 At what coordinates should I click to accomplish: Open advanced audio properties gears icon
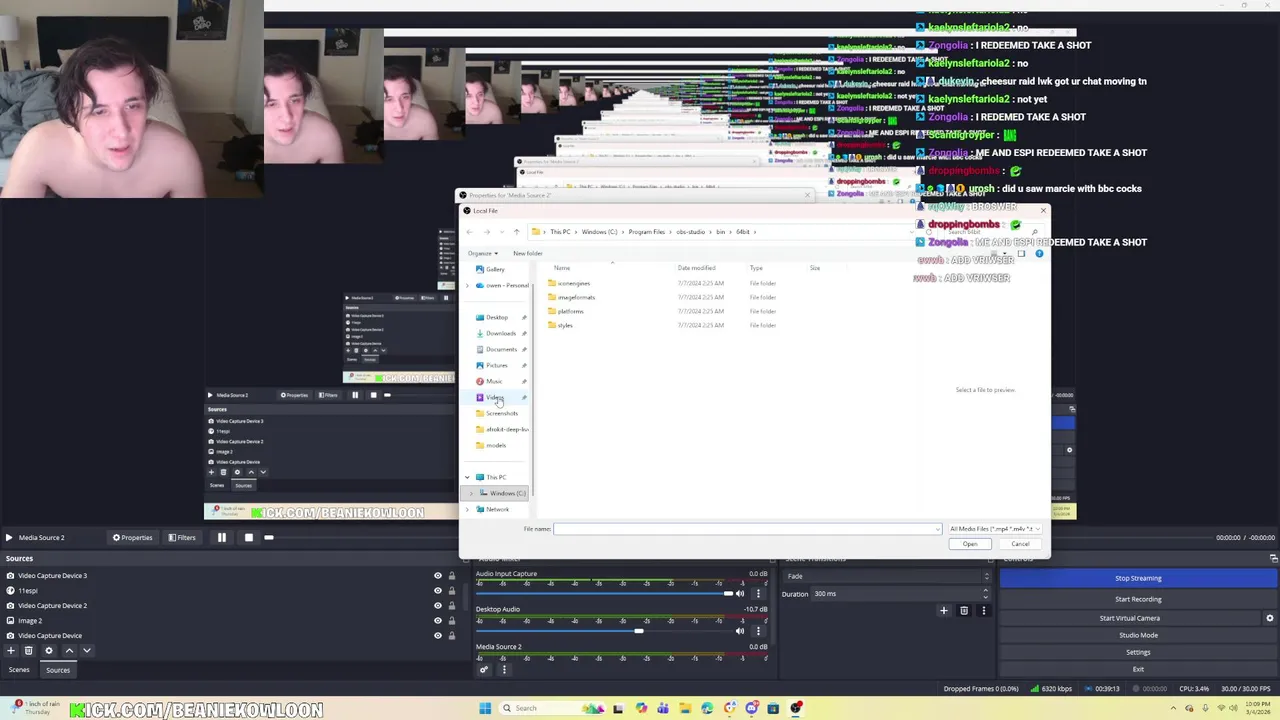484,669
